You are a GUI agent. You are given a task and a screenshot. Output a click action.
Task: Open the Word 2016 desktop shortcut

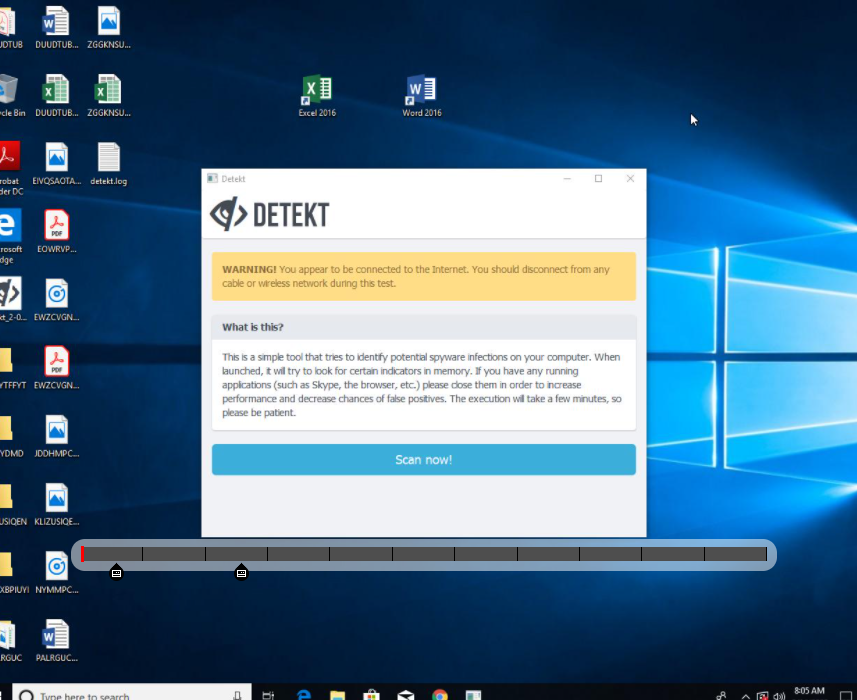[x=421, y=92]
